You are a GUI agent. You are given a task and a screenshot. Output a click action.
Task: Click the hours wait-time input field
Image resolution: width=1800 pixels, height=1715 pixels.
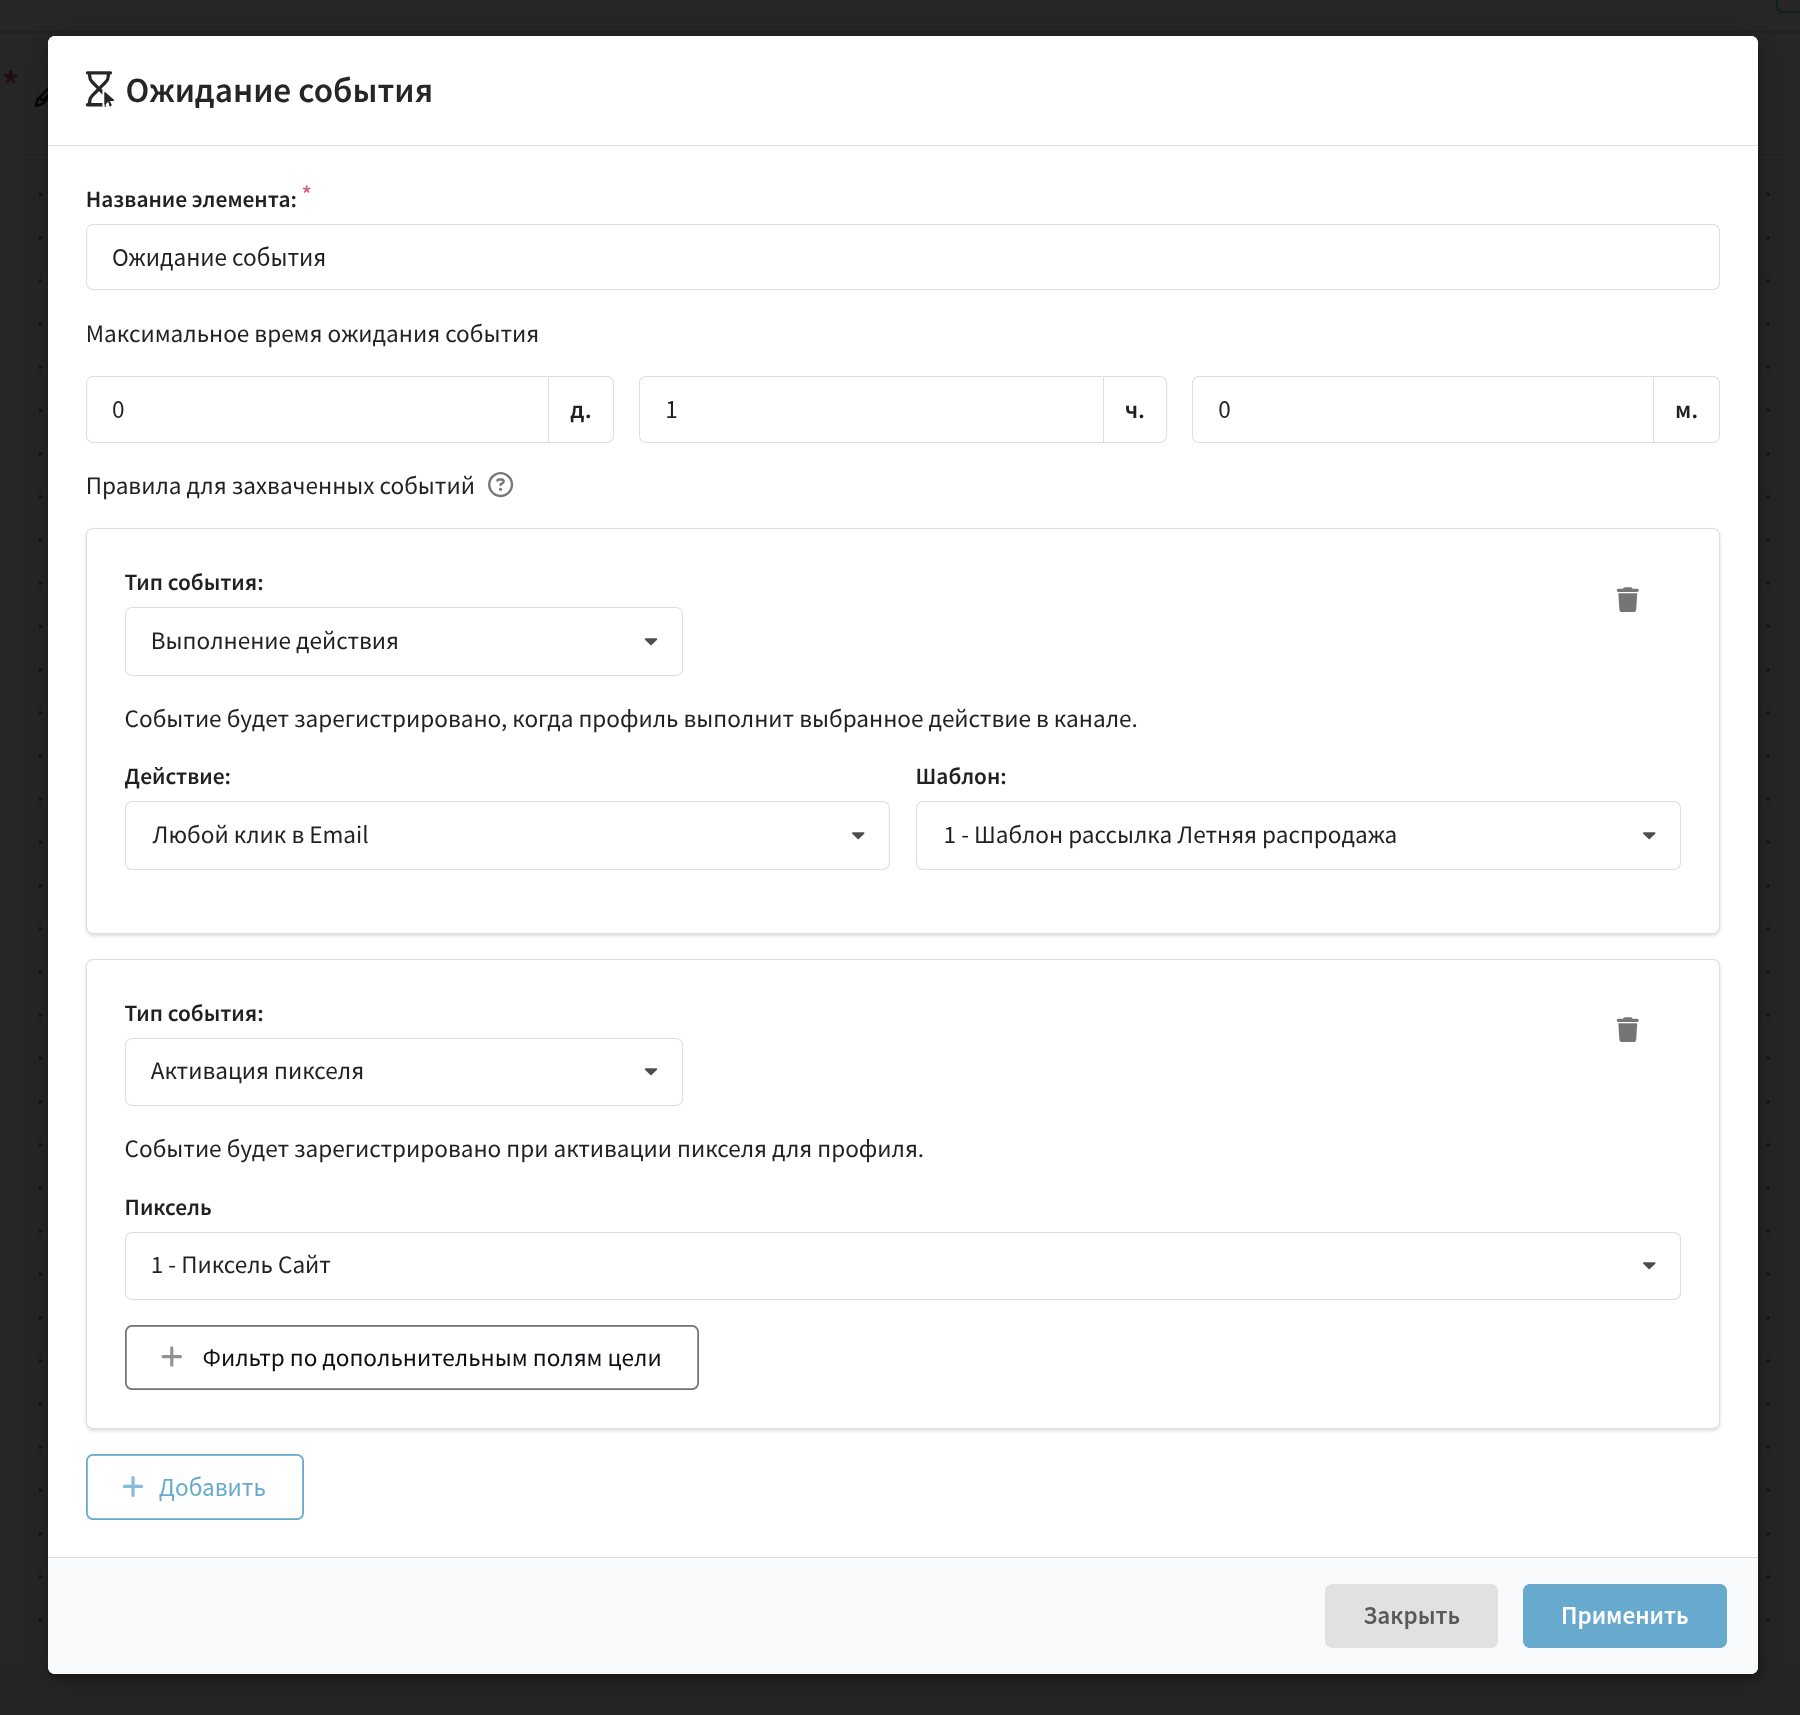[x=870, y=410]
